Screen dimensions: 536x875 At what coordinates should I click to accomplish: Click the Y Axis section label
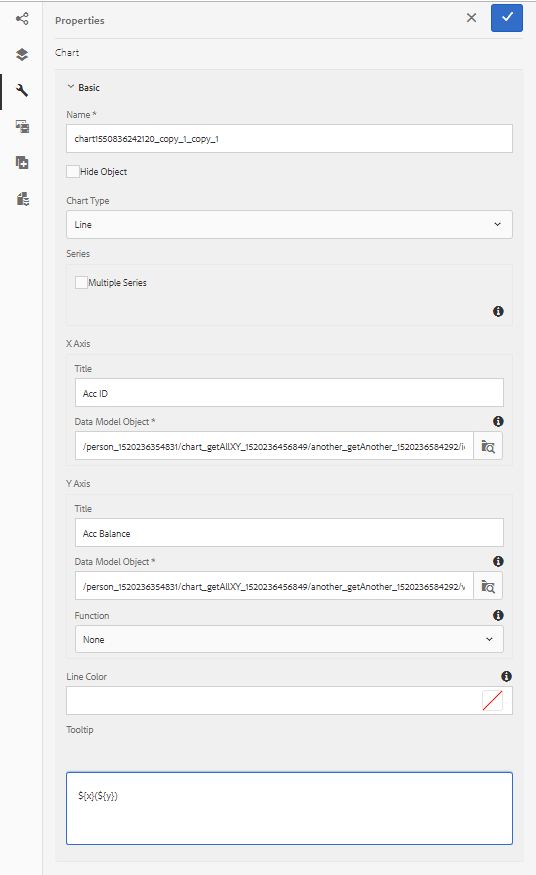pos(78,484)
